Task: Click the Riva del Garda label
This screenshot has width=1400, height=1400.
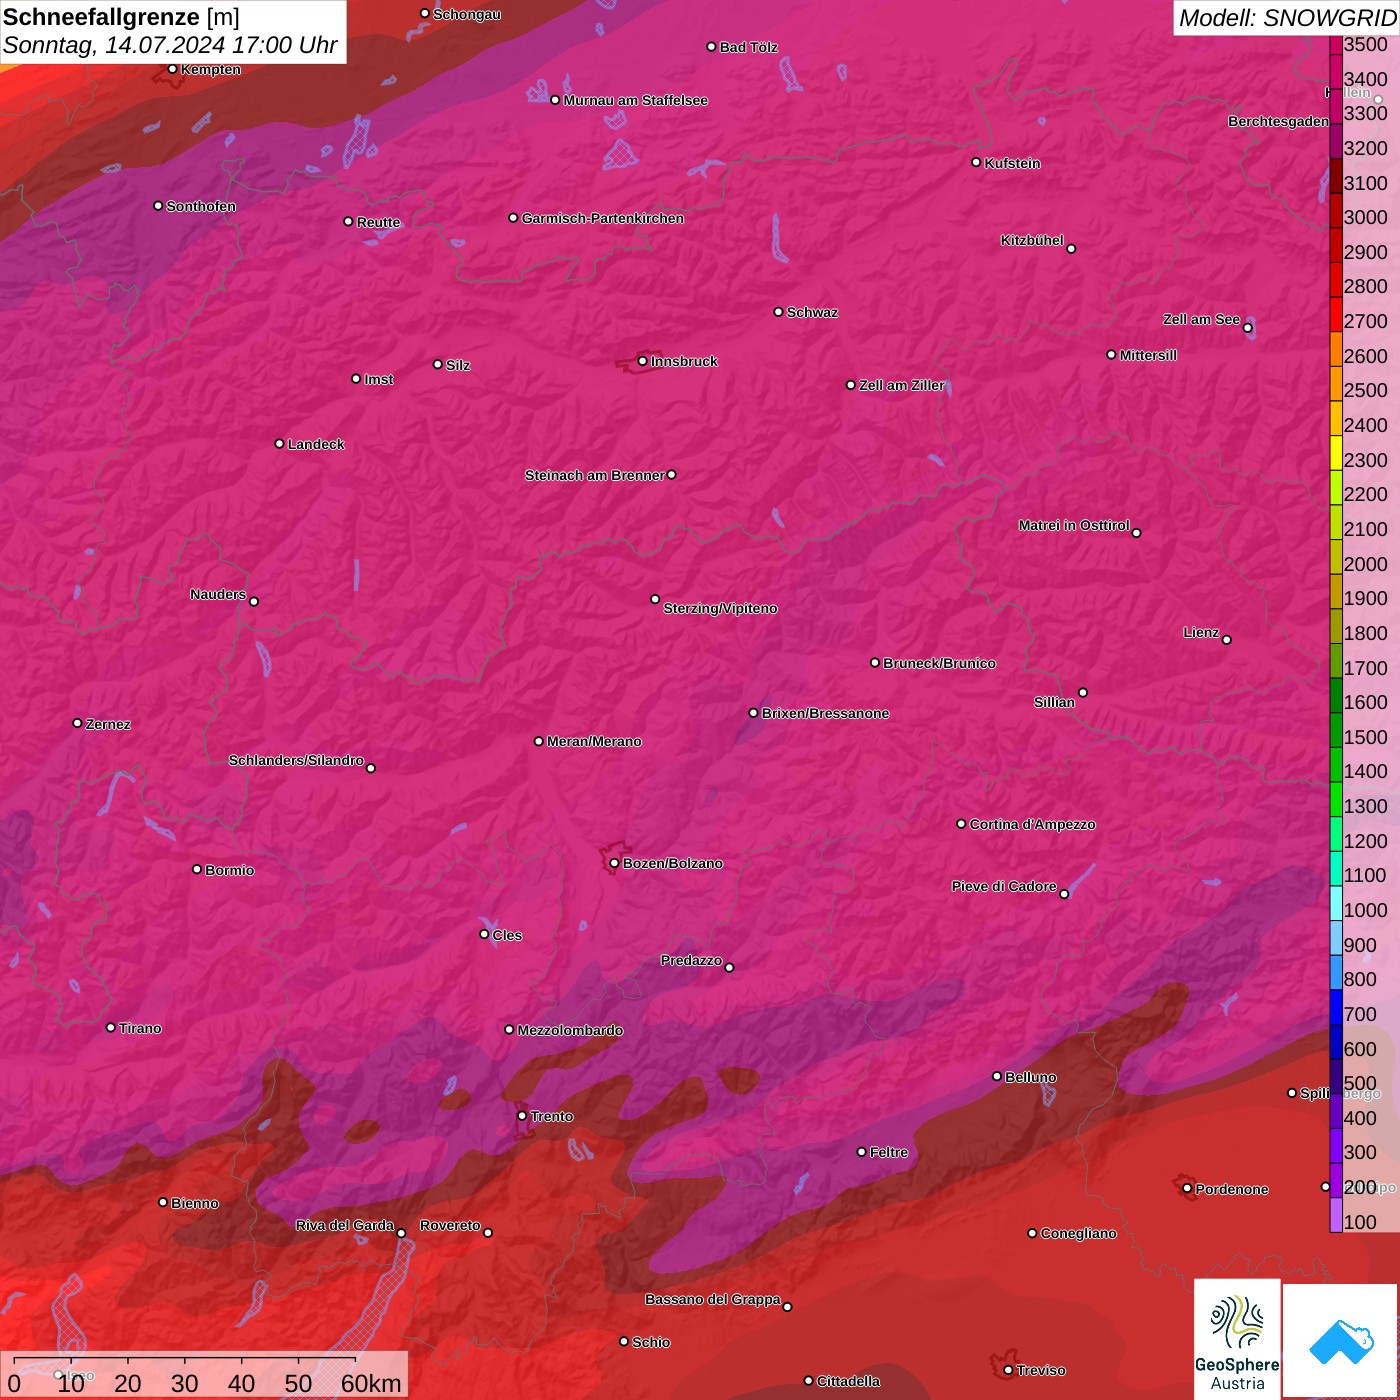Action: tap(345, 1225)
